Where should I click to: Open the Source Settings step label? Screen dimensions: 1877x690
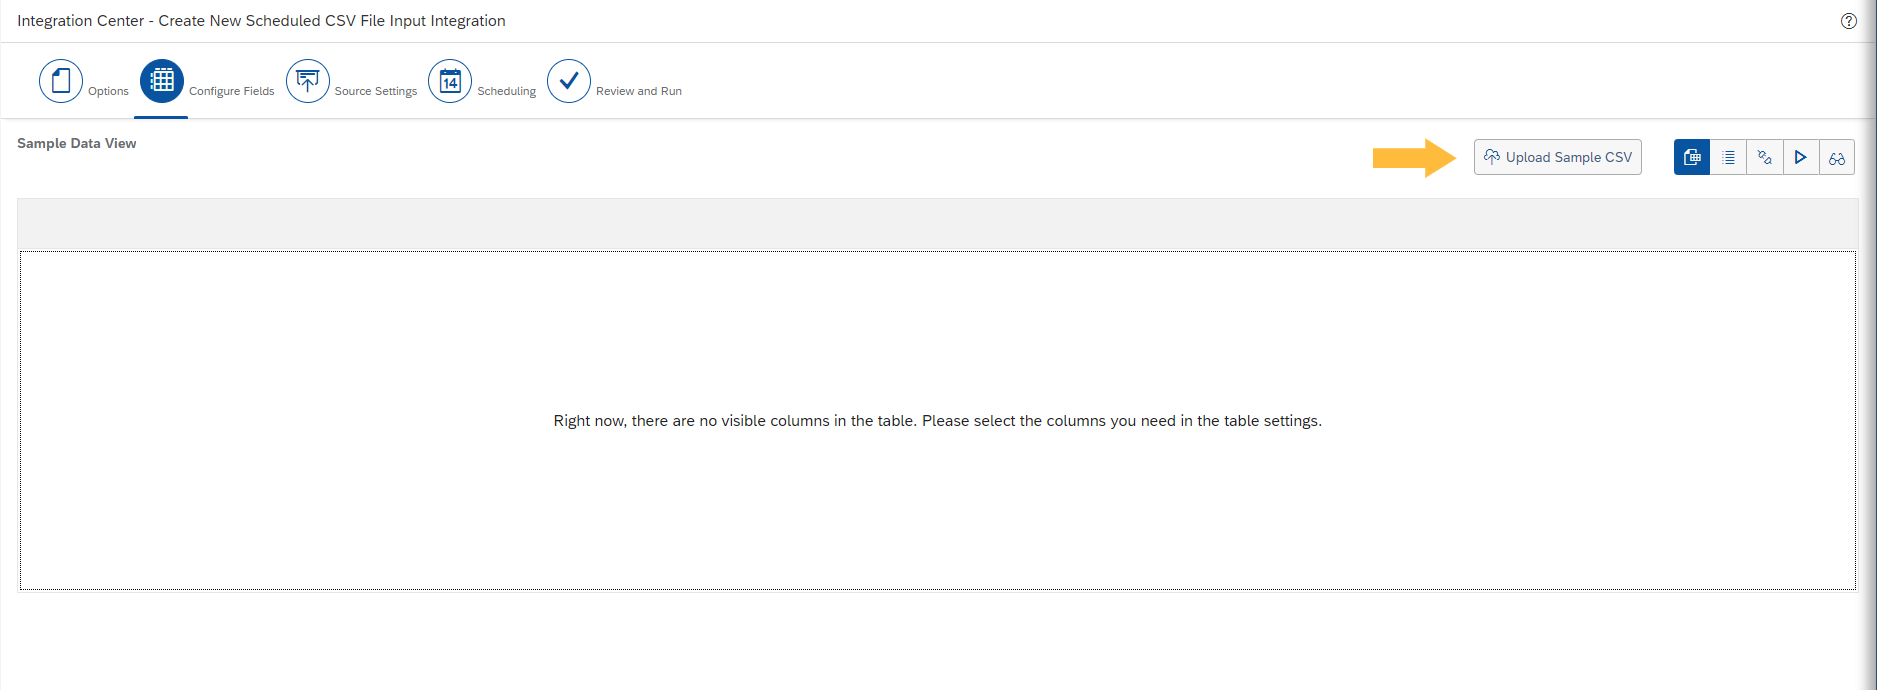point(376,91)
